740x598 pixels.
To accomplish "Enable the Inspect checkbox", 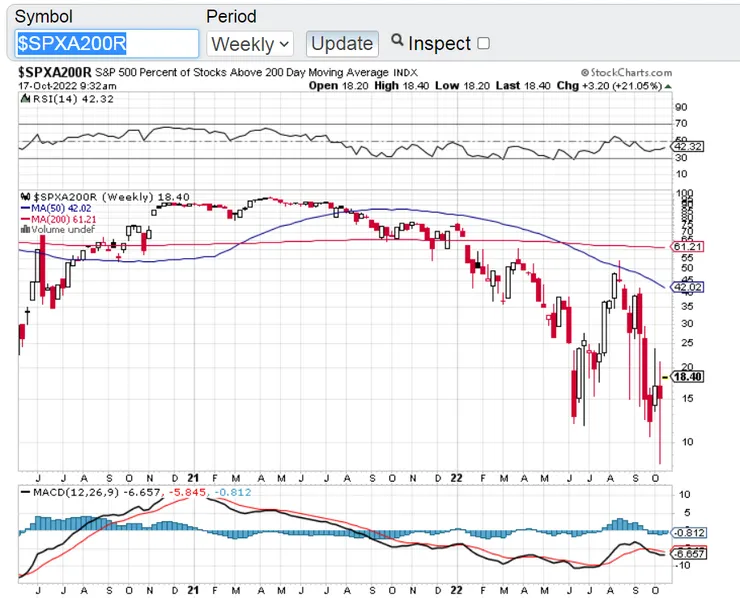I will pyautogui.click(x=483, y=43).
